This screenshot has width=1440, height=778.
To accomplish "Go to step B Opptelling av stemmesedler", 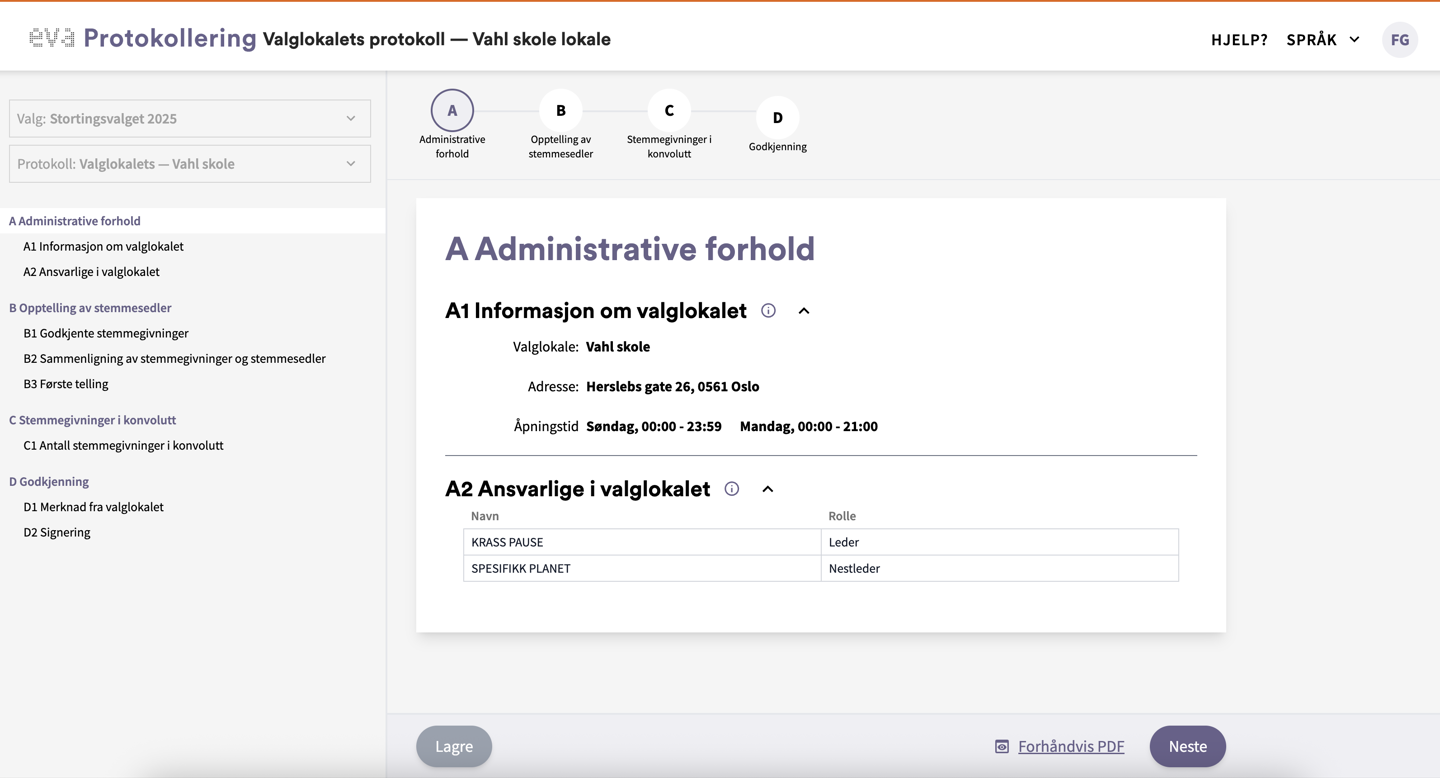I will coord(560,111).
